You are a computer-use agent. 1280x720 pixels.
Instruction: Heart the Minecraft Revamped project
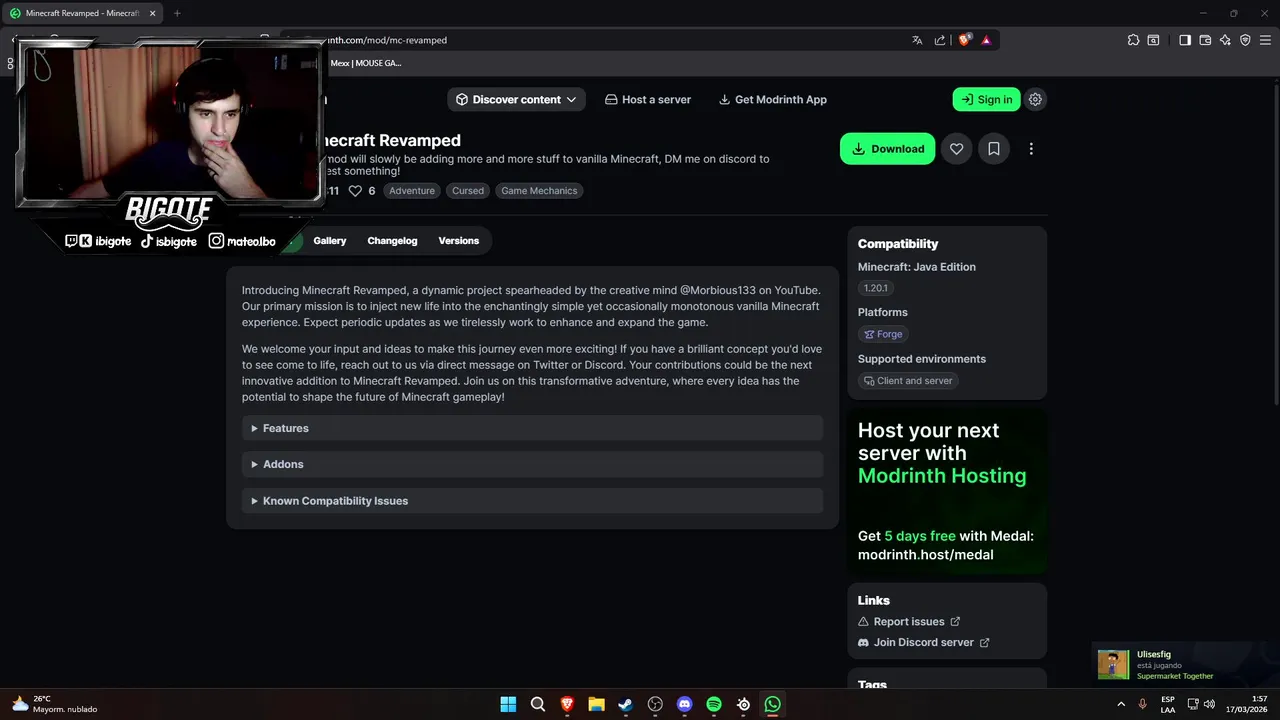pyautogui.click(x=957, y=149)
